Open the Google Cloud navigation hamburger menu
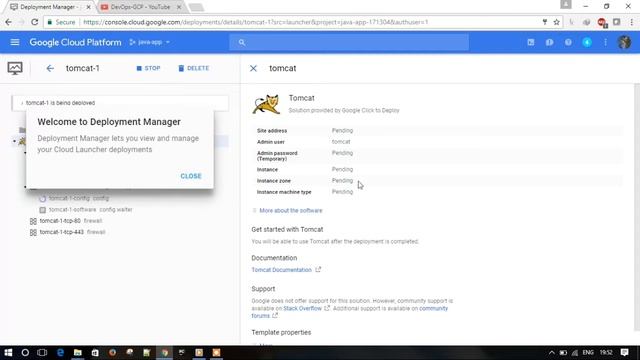 15,42
